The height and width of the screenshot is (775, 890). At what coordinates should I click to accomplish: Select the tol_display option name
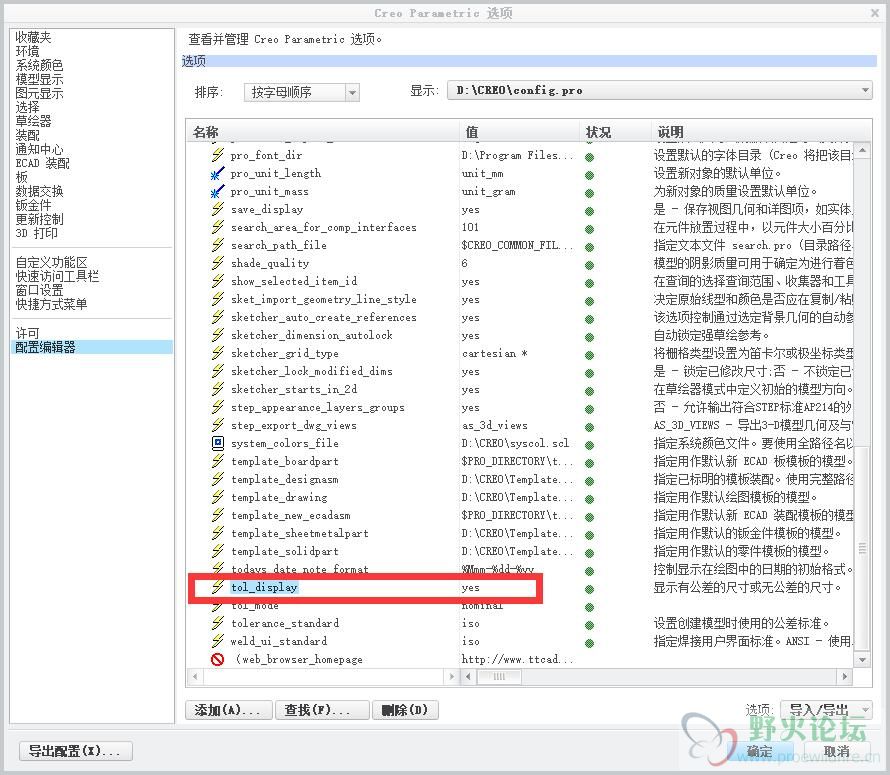[x=264, y=587]
